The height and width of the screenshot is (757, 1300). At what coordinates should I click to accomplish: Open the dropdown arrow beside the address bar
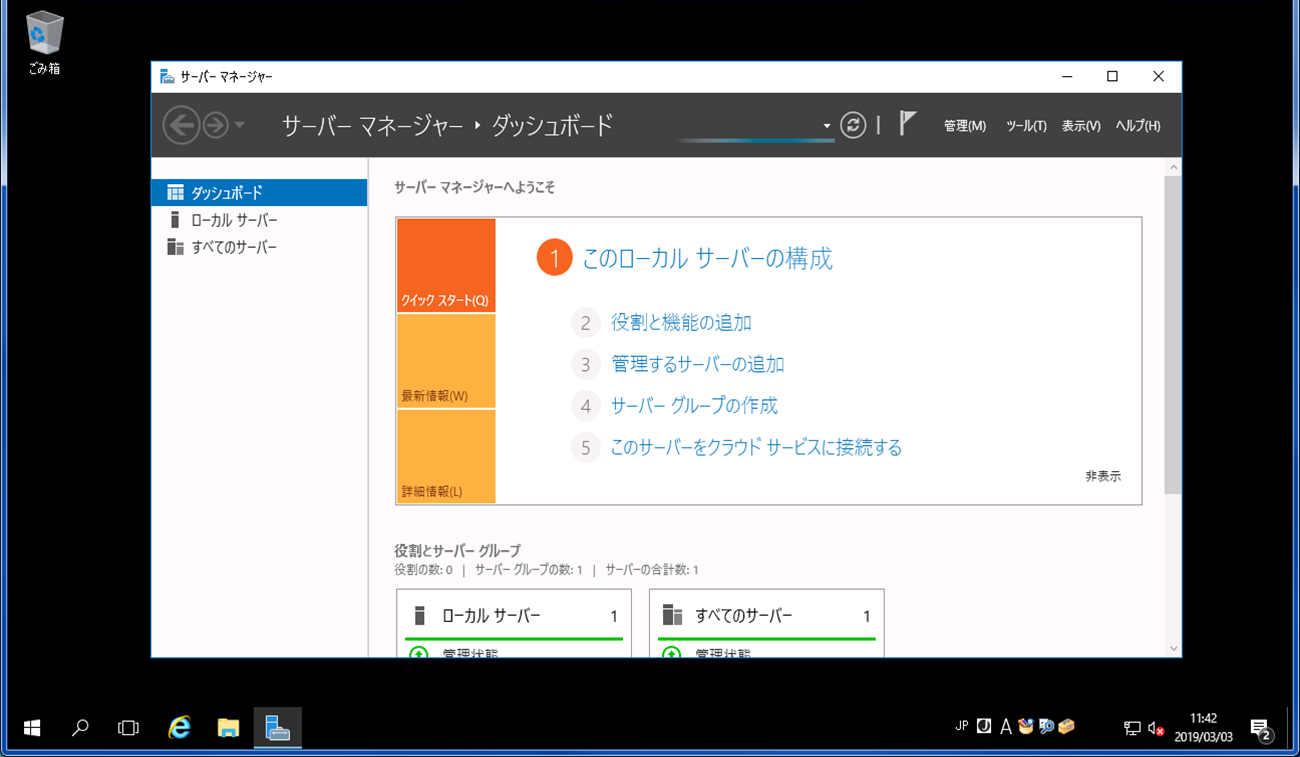pyautogui.click(x=826, y=126)
